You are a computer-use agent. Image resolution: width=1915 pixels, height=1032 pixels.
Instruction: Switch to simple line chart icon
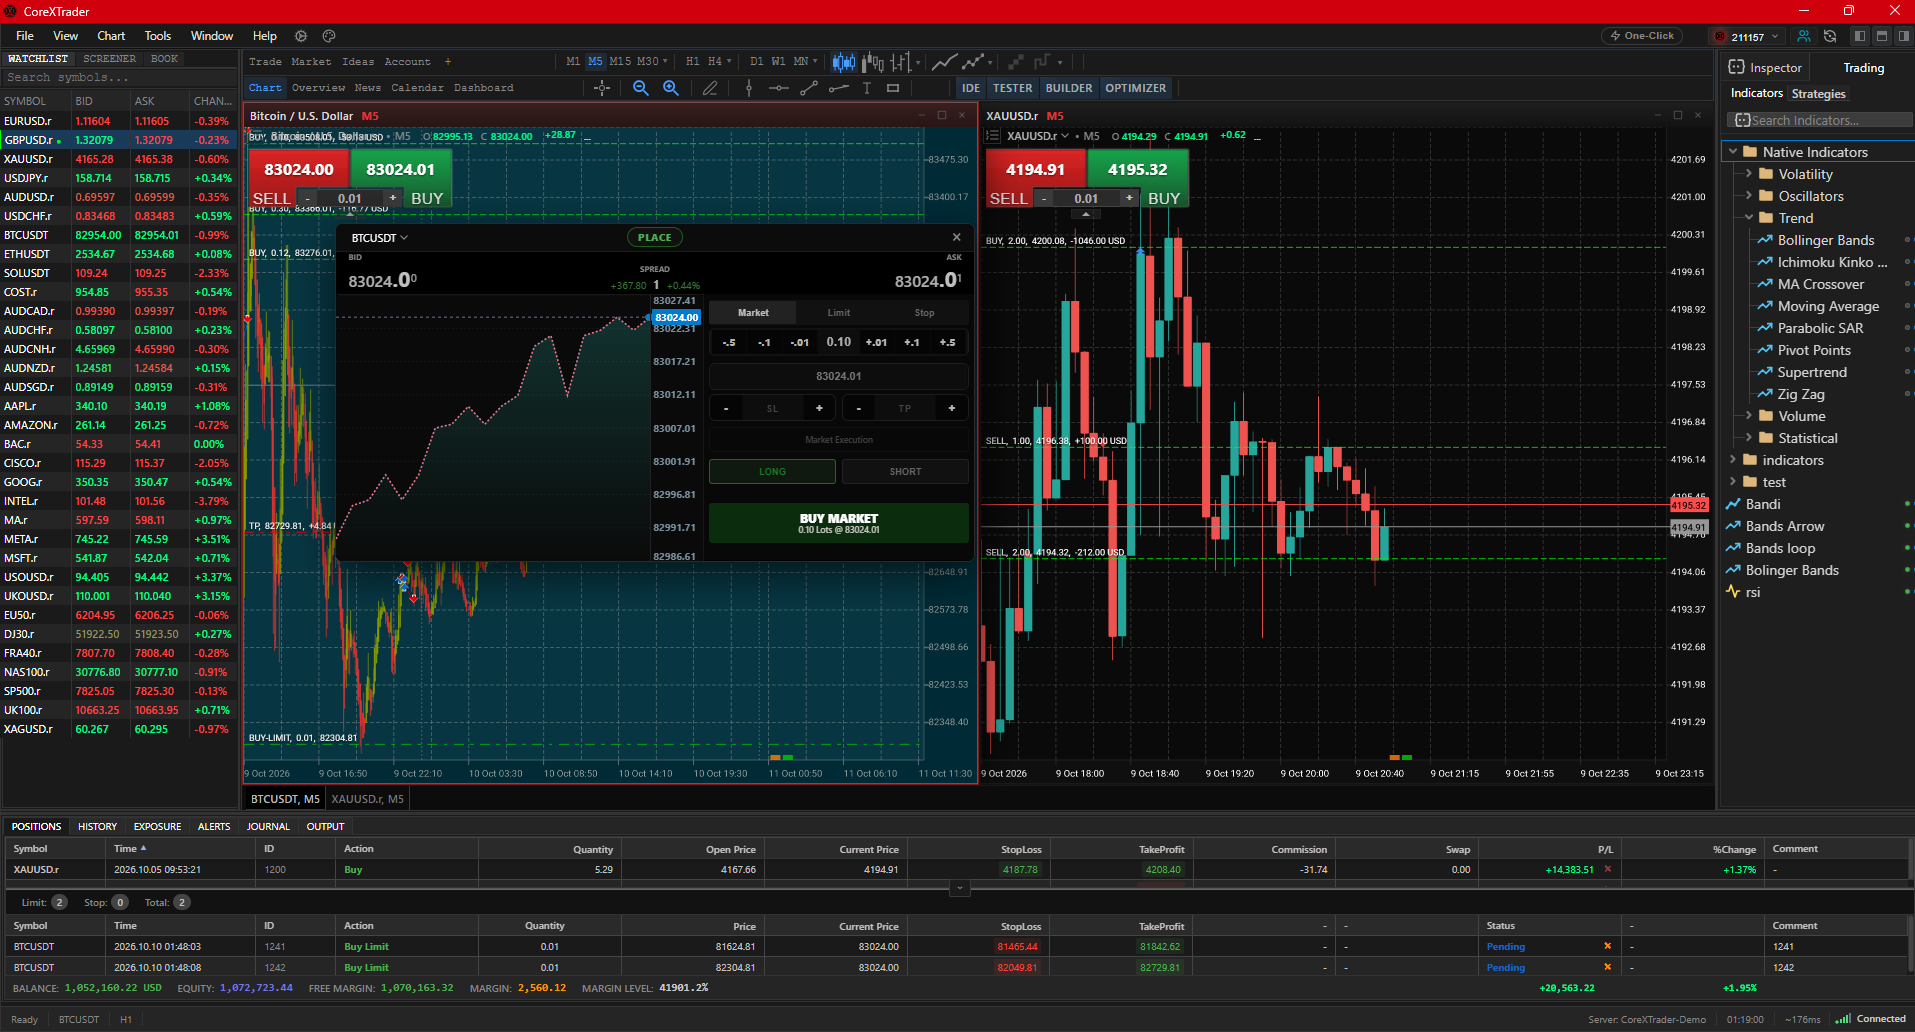pyautogui.click(x=944, y=62)
